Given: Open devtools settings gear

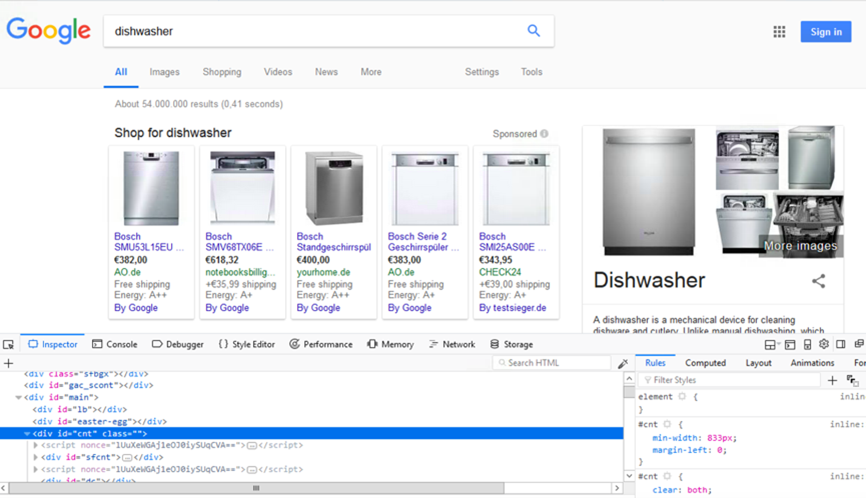Looking at the screenshot, I should click(x=823, y=344).
